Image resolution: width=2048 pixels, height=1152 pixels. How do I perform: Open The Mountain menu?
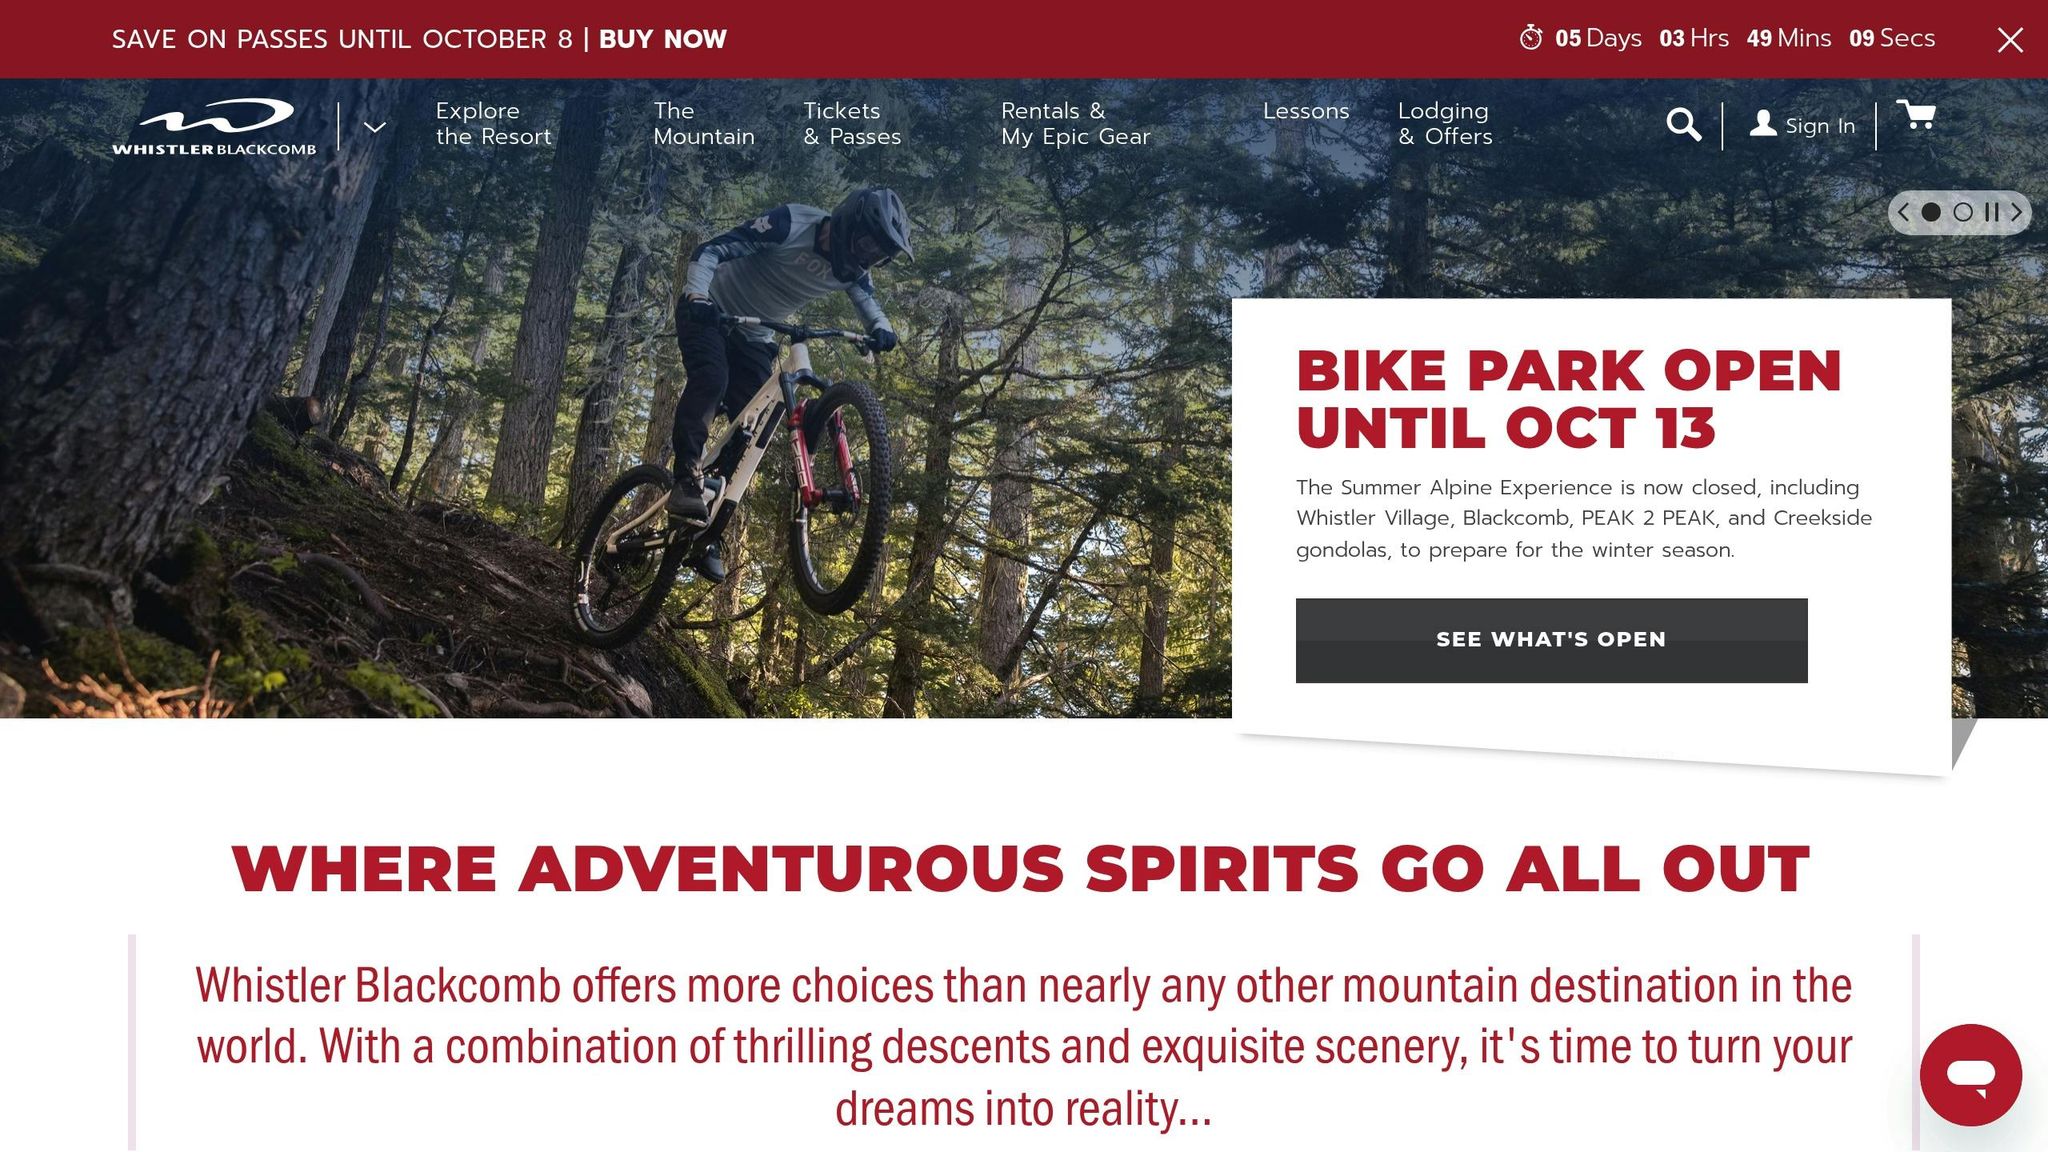(x=703, y=124)
